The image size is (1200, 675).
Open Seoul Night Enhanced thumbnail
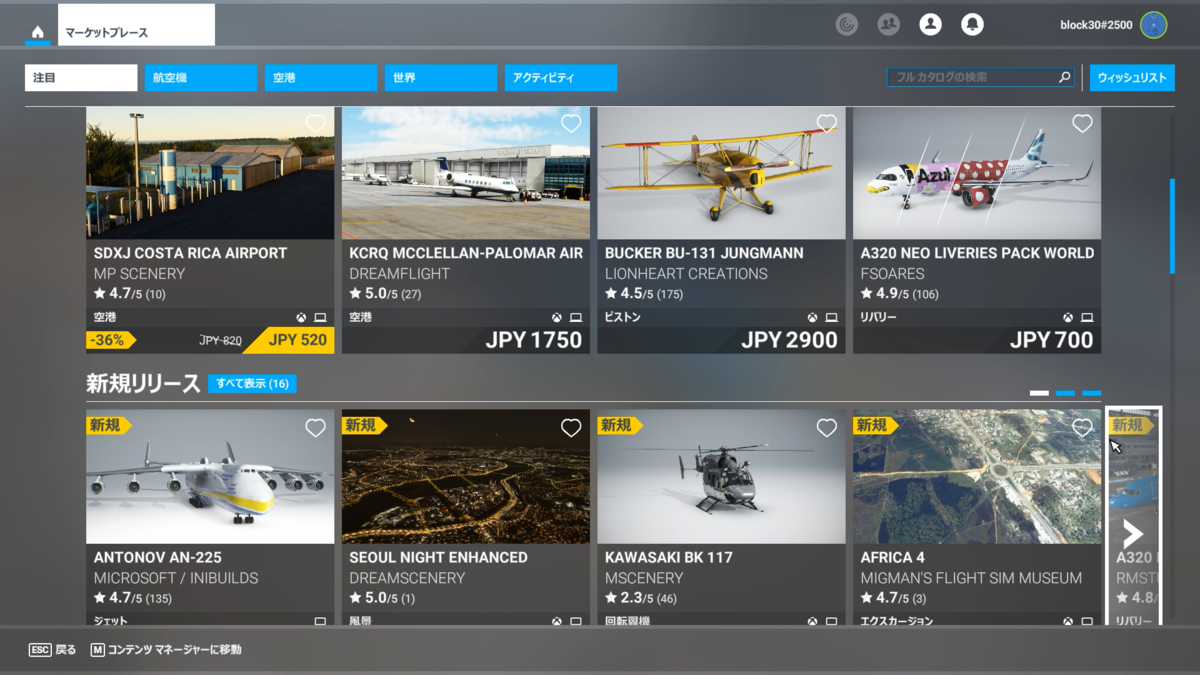tap(466, 476)
